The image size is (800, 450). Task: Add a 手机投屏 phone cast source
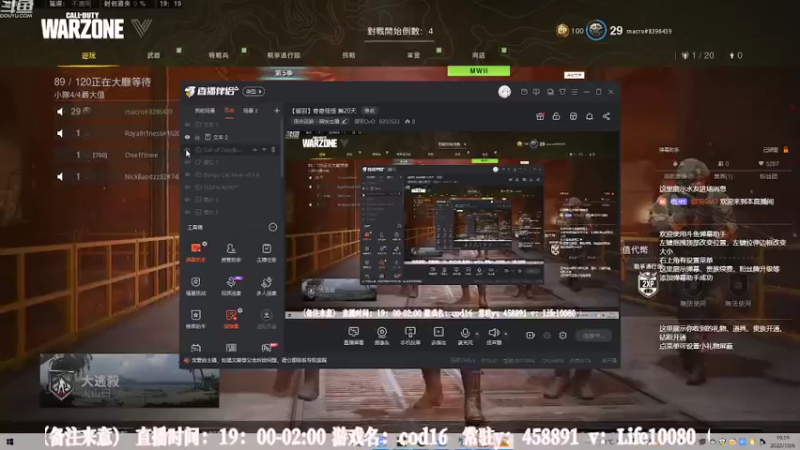pyautogui.click(x=410, y=335)
